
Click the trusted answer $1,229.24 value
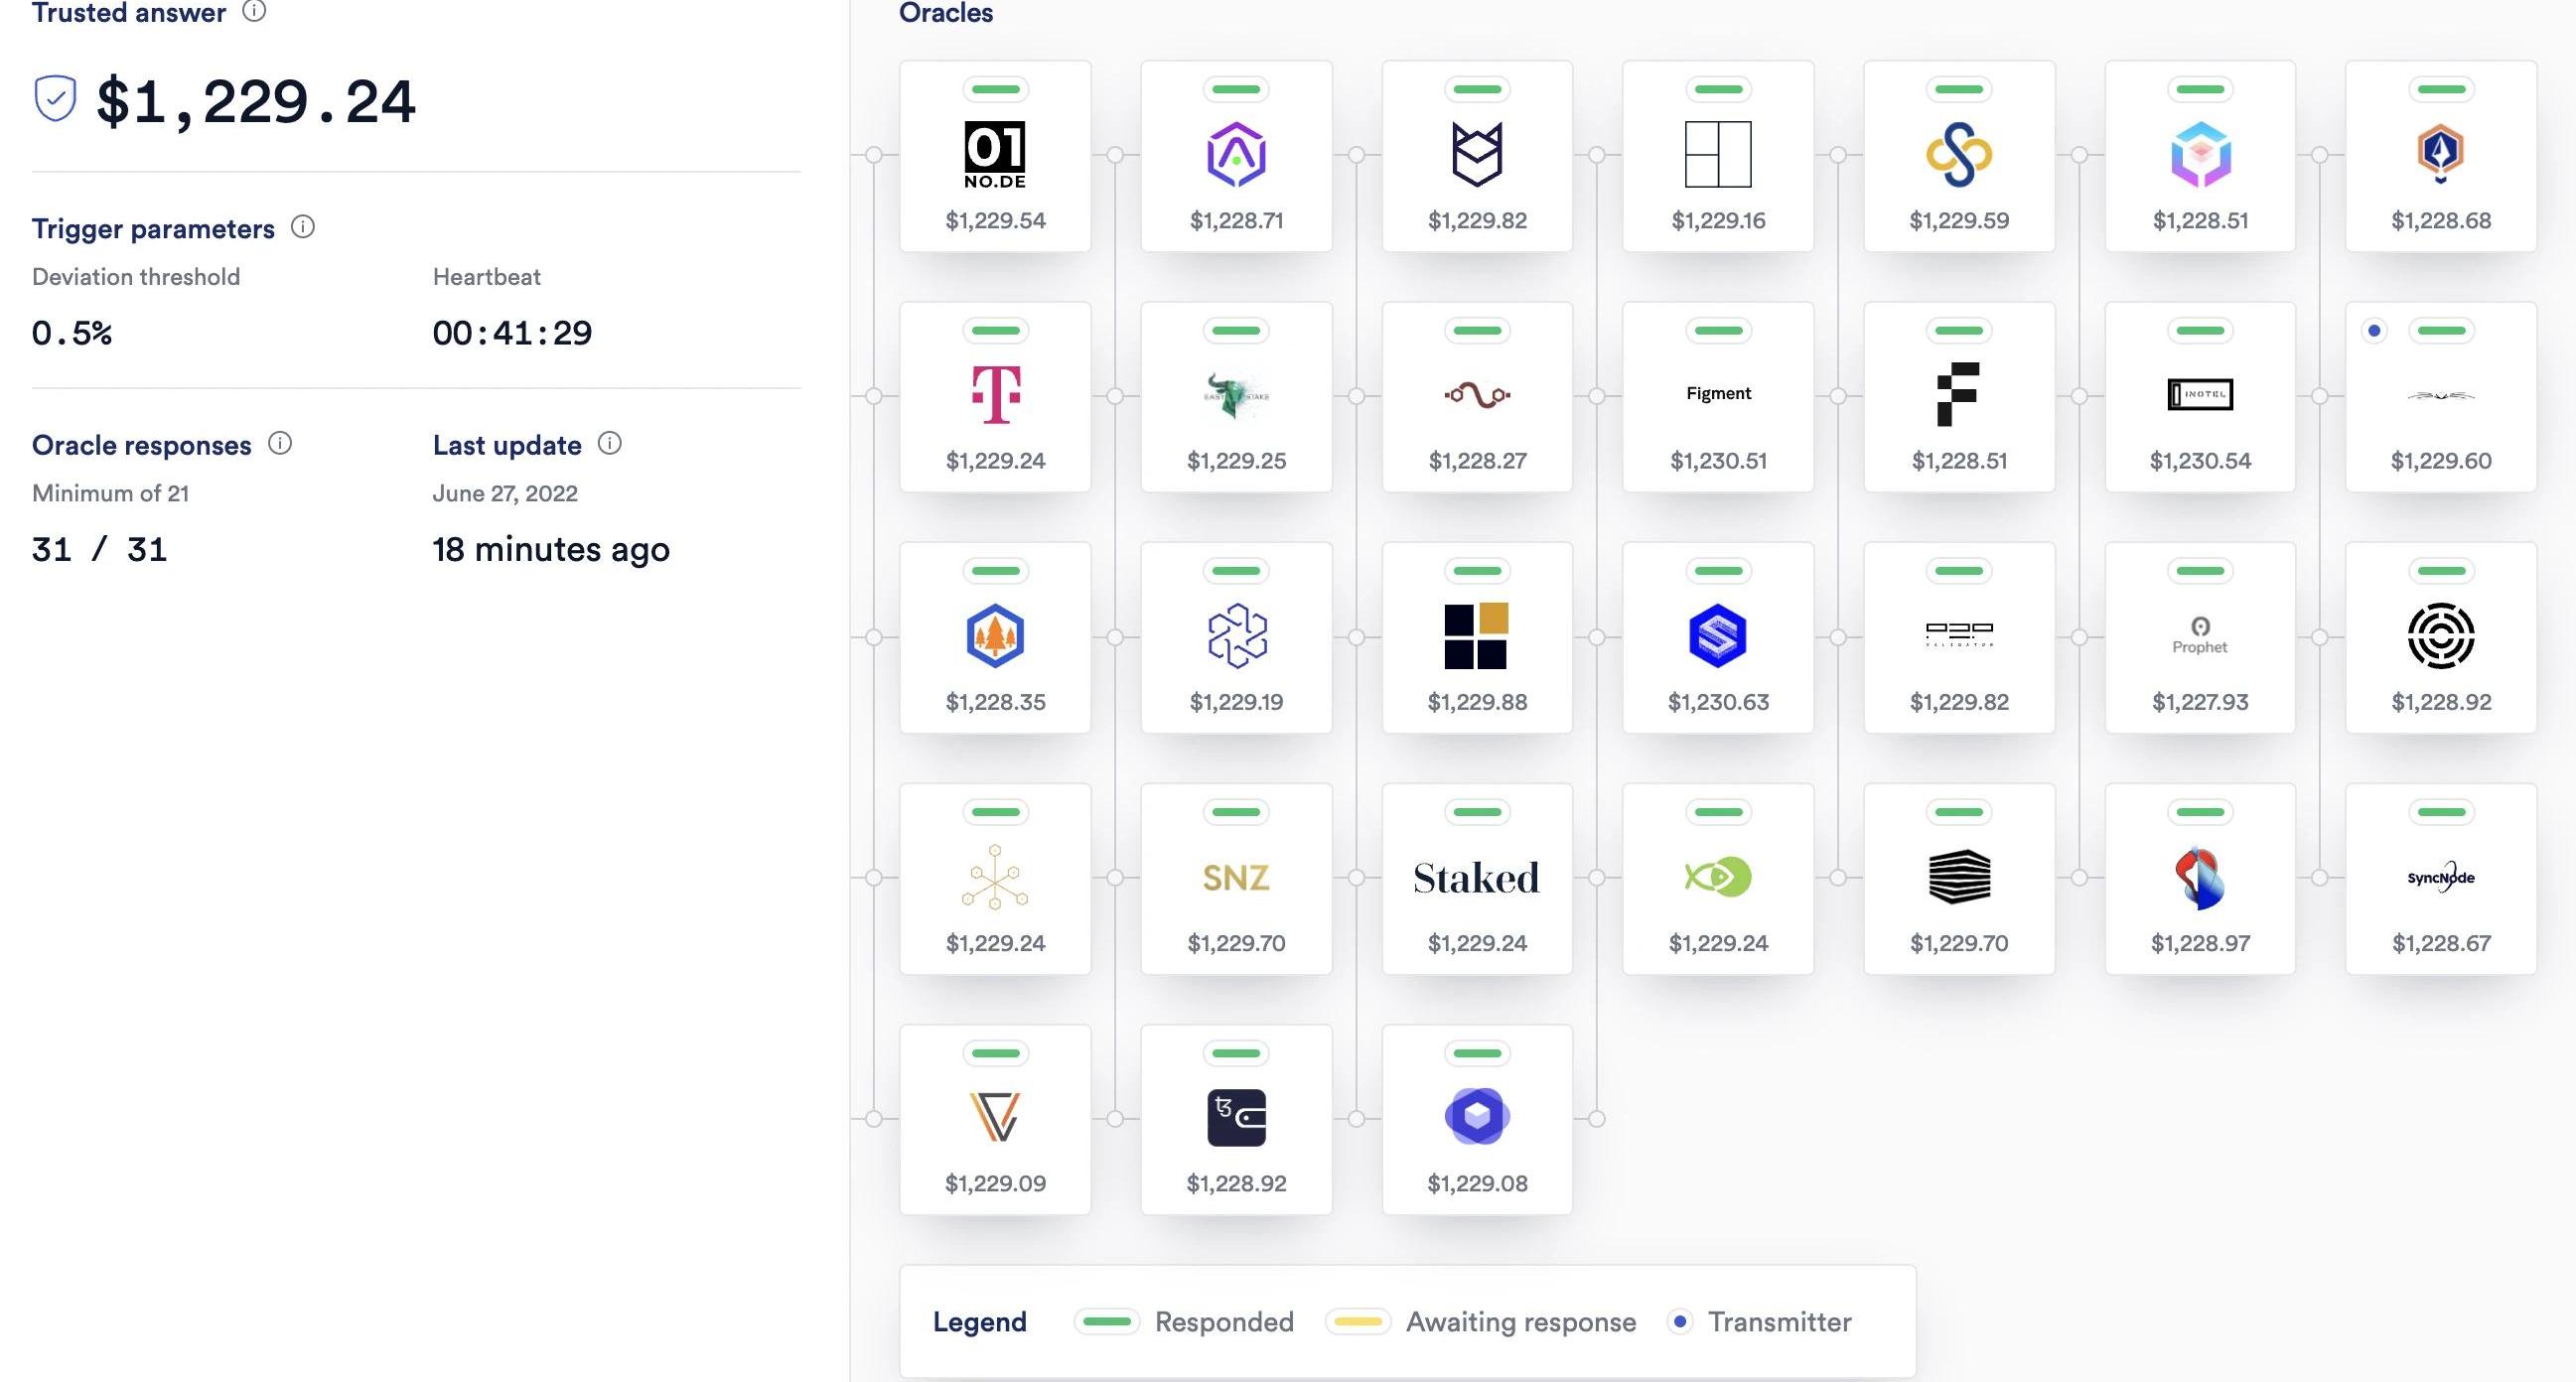tap(255, 101)
